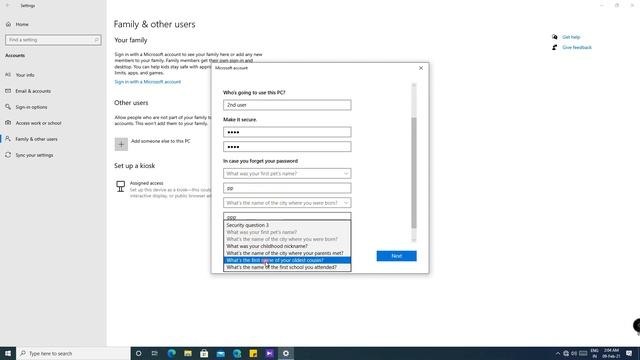640x360 pixels.
Task: Open File Explorer from the taskbar
Action: pos(188,353)
